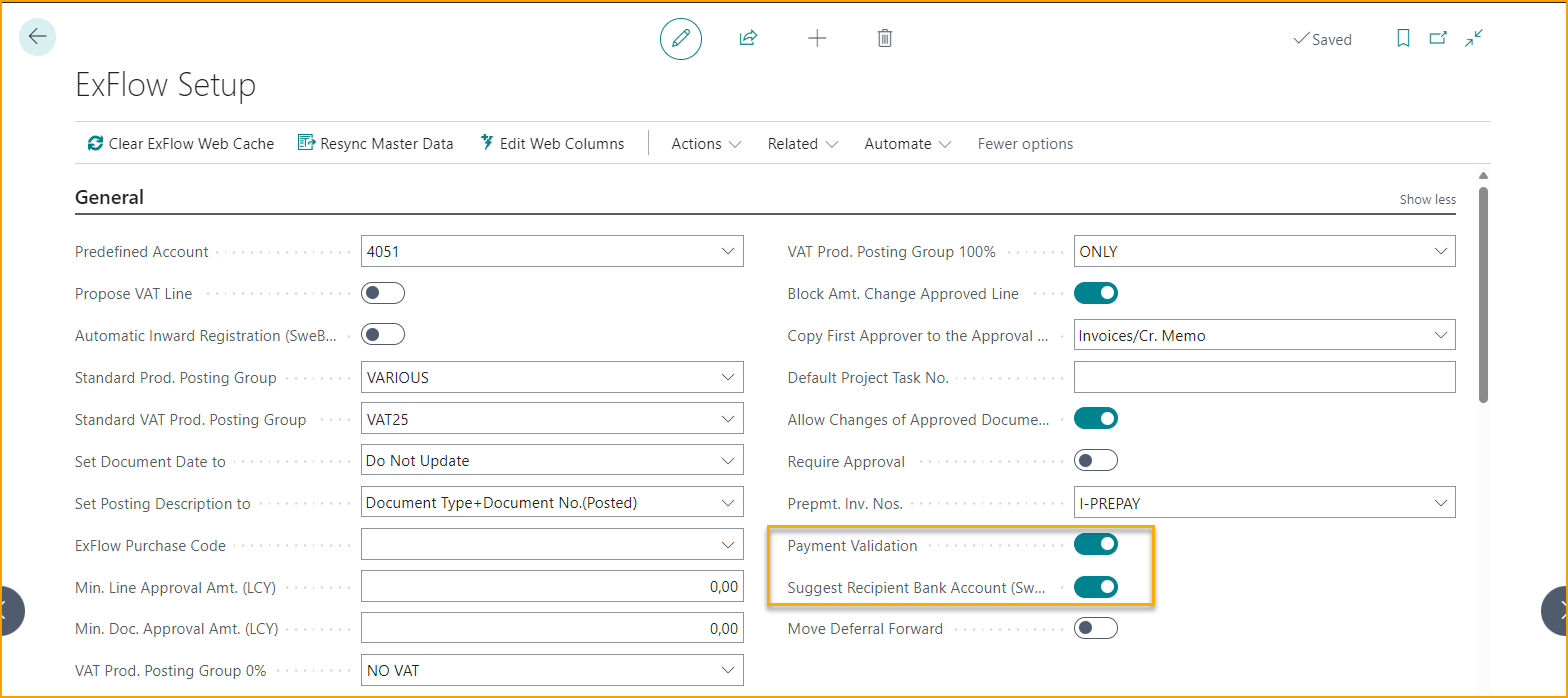
Task: Go back with the arrow button
Action: 38,37
